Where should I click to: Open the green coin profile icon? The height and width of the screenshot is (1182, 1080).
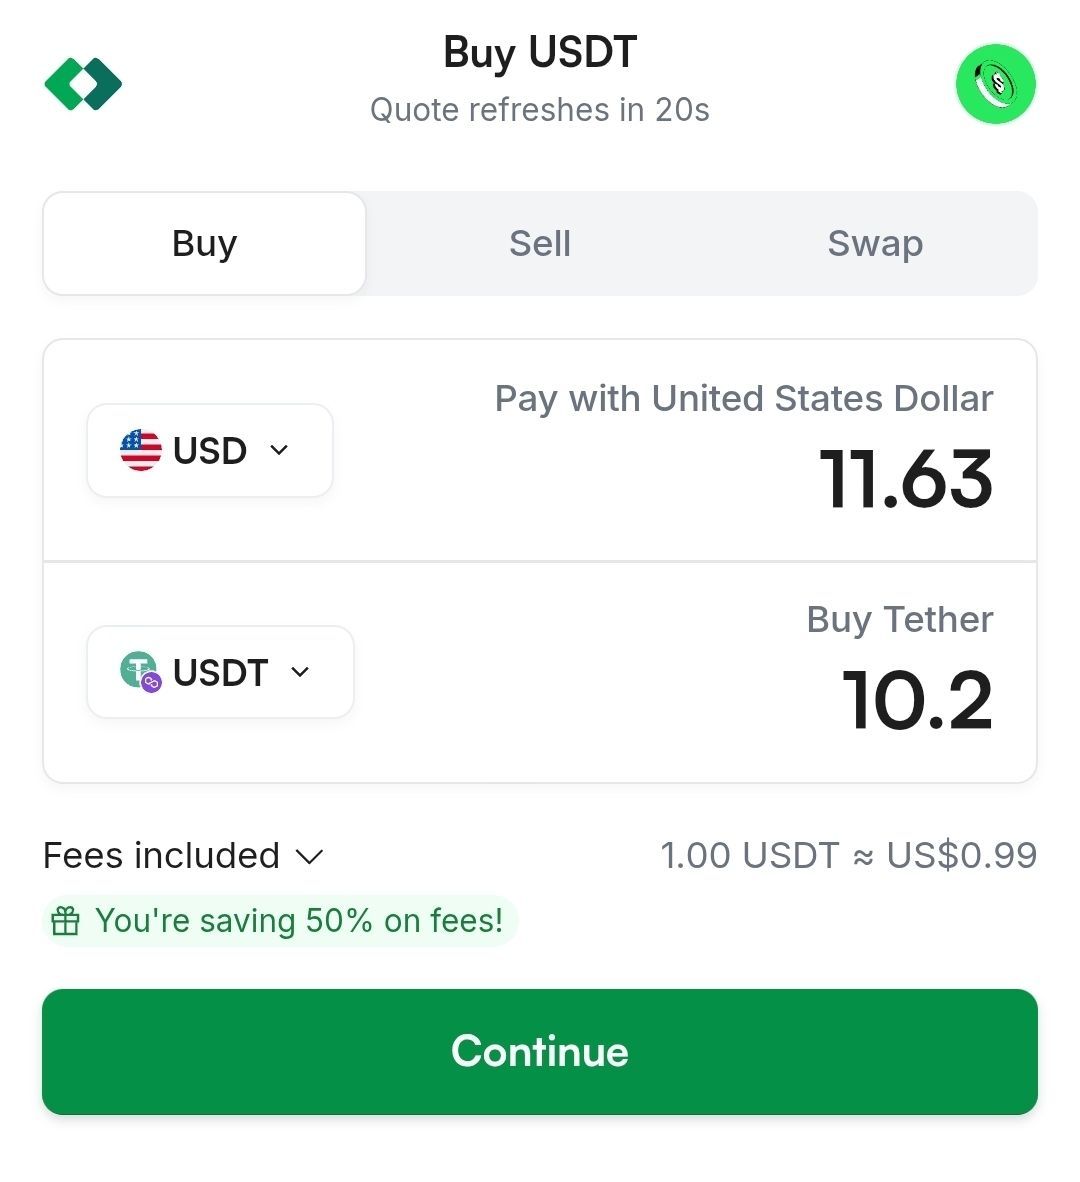point(996,84)
